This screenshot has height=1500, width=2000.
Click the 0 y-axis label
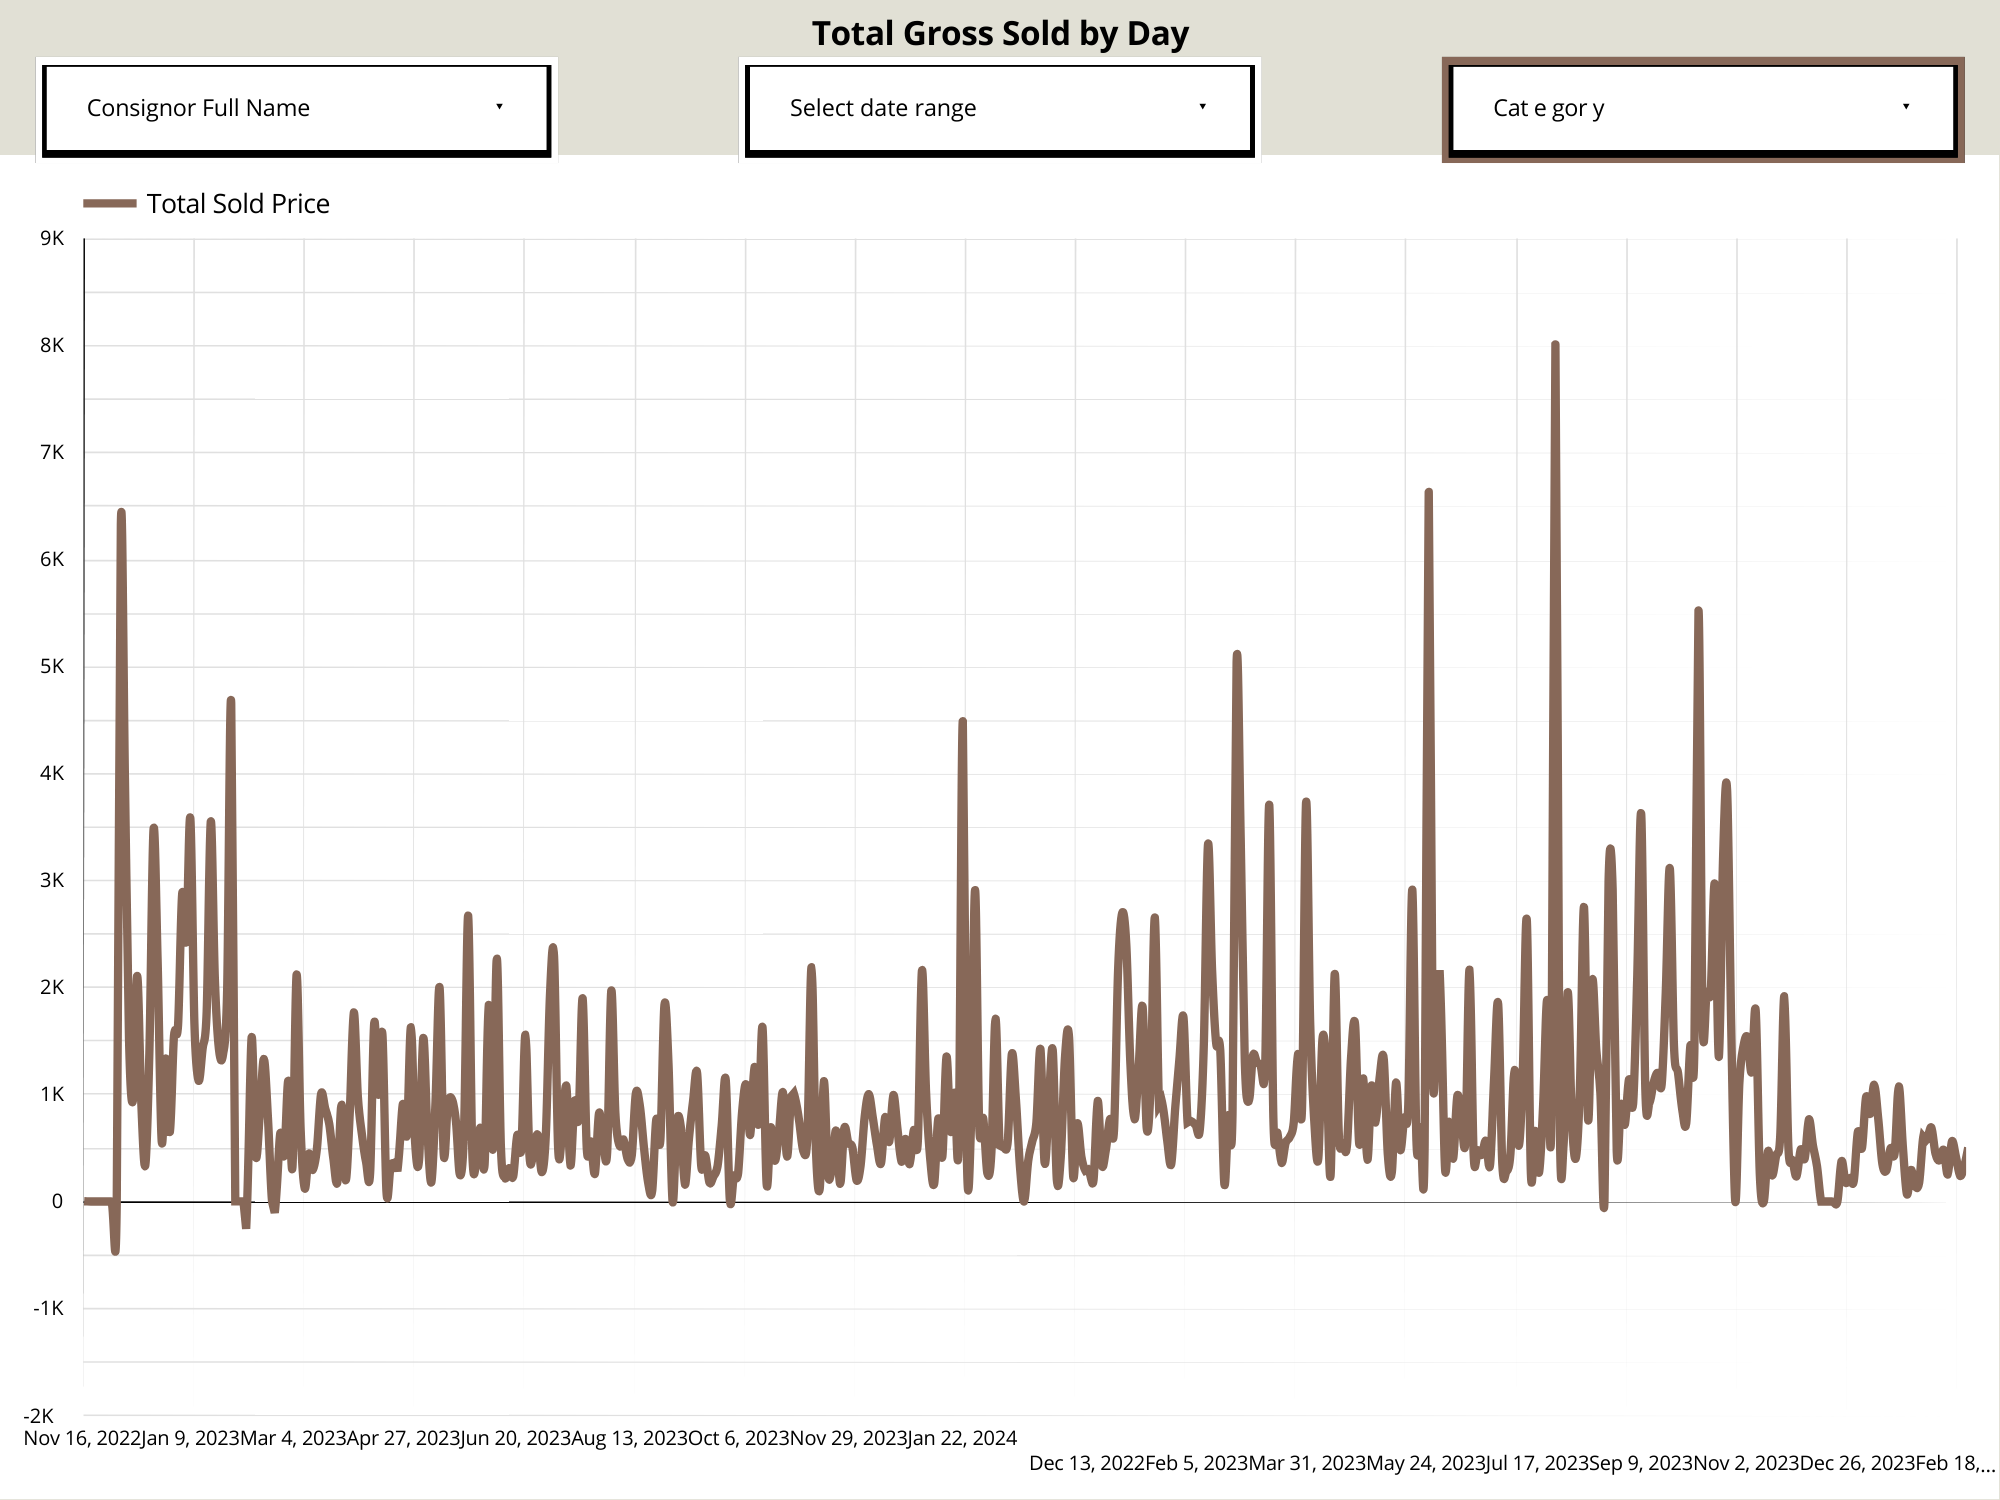pyautogui.click(x=57, y=1201)
